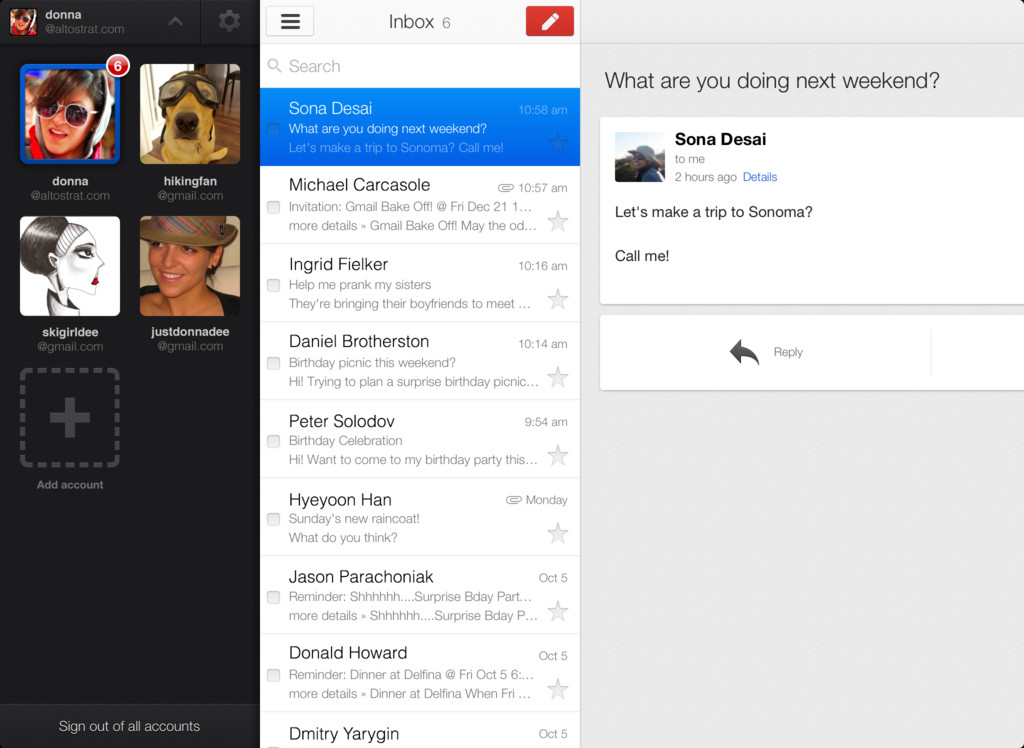Screen dimensions: 1024x748
Task: Click the red compose pencil button
Action: coord(549,21)
